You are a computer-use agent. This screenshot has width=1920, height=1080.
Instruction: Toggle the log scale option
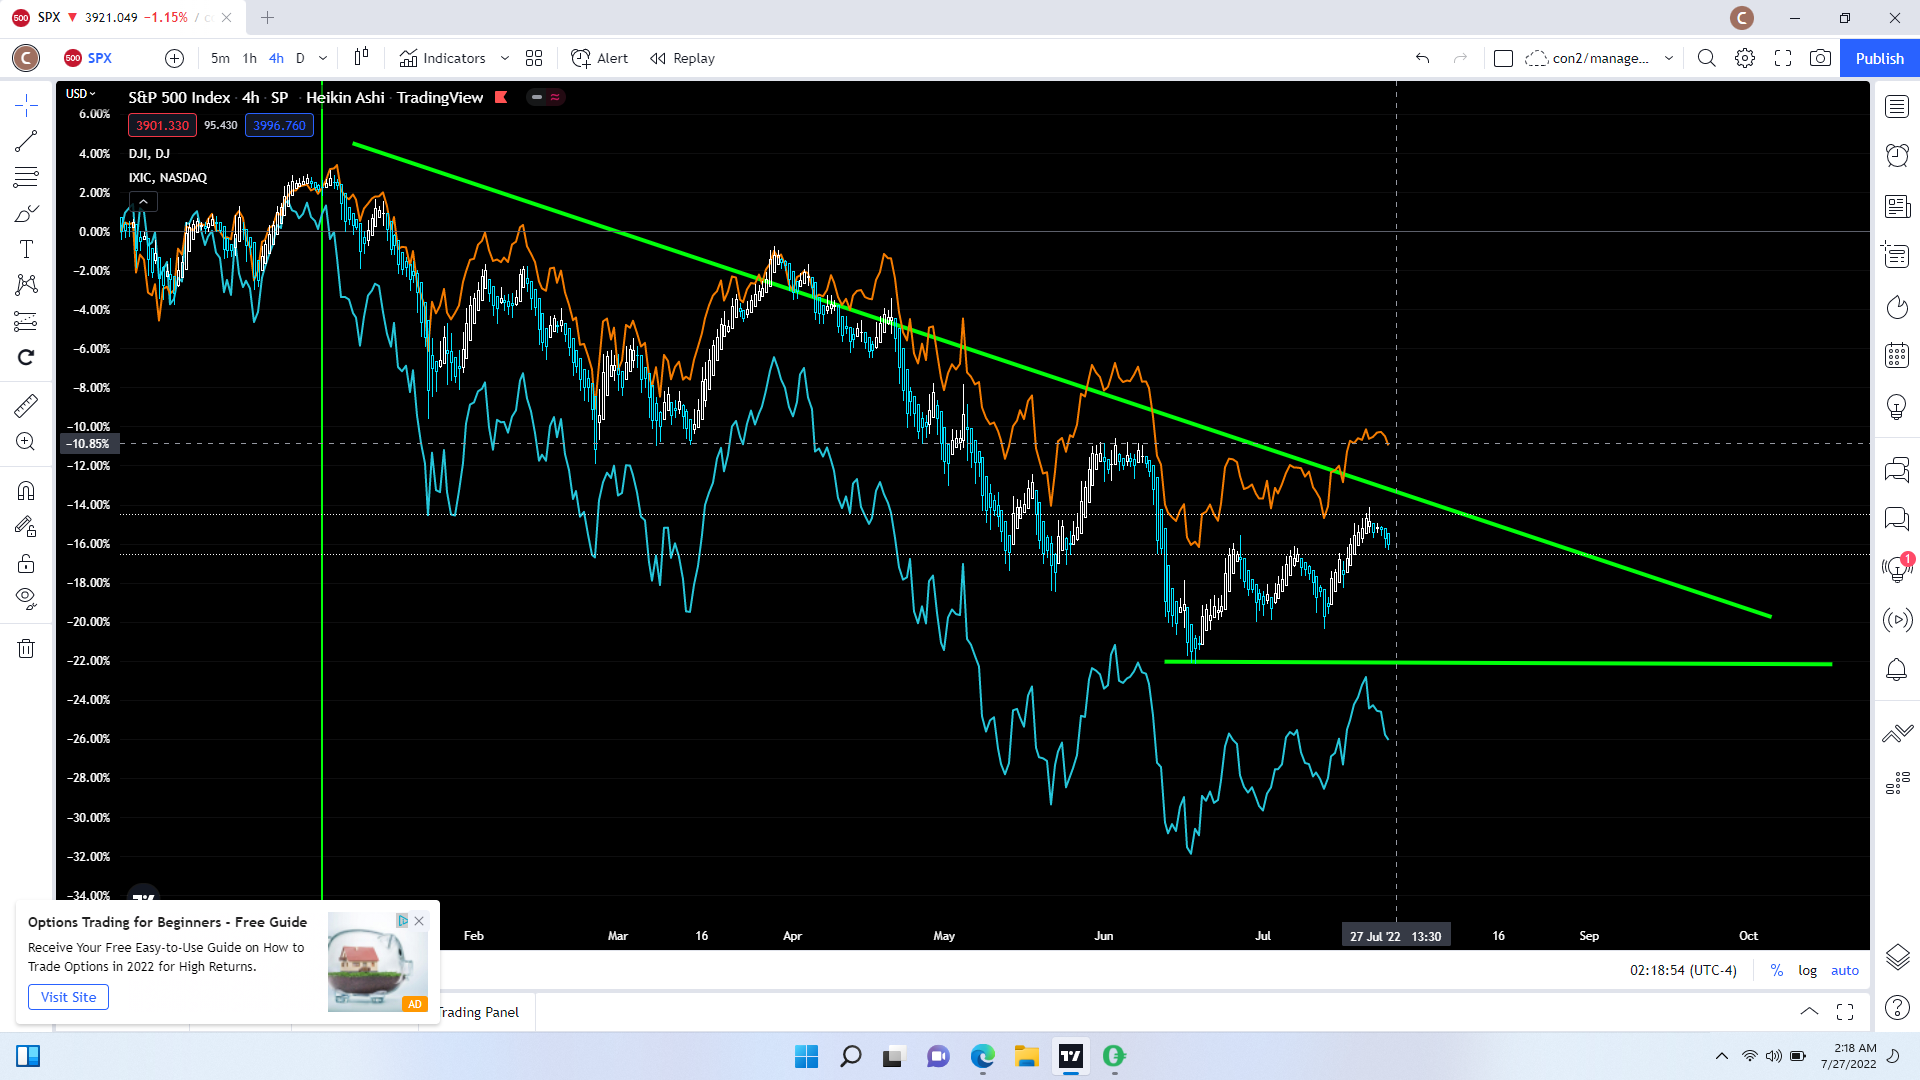(1807, 970)
